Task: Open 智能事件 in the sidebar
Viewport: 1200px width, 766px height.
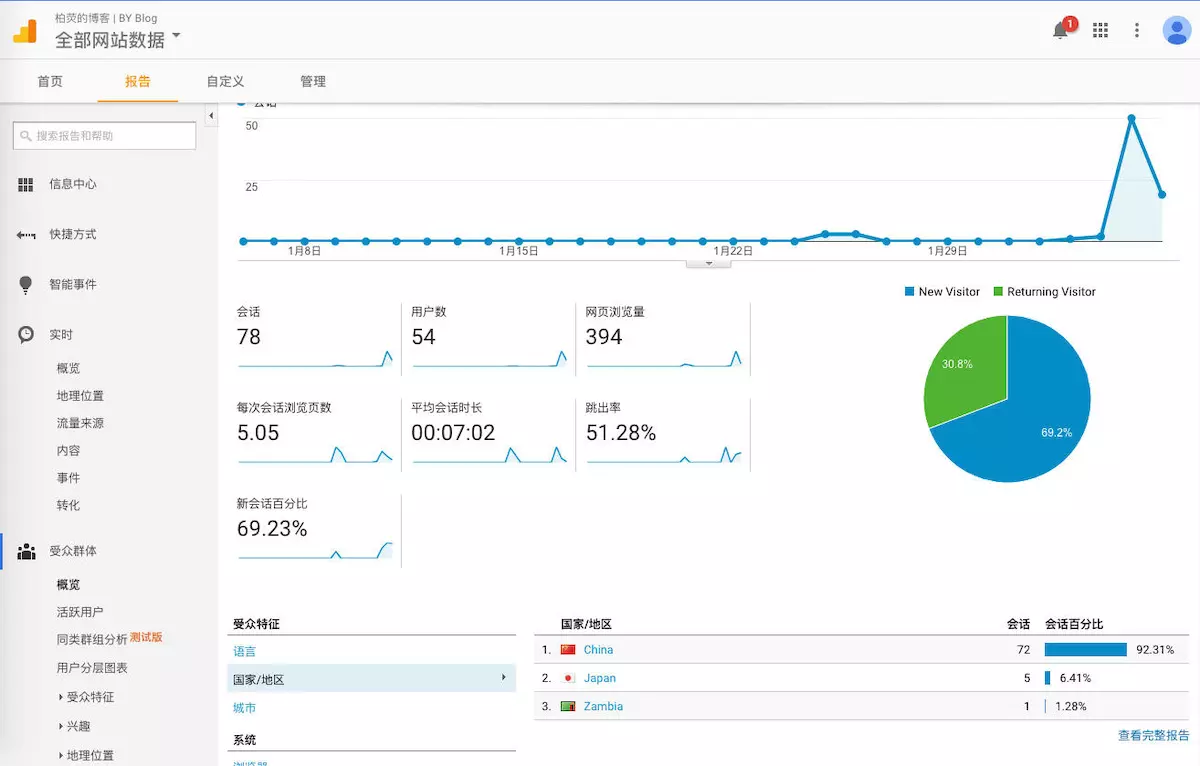Action: [x=73, y=285]
